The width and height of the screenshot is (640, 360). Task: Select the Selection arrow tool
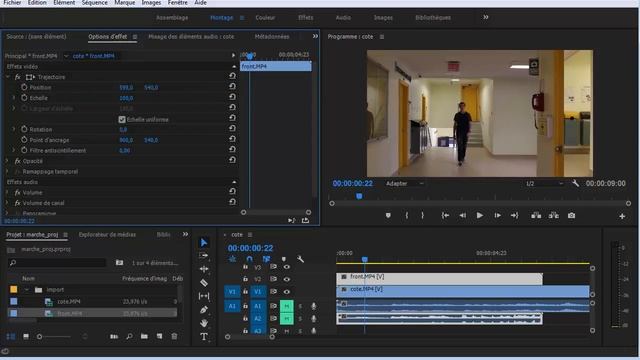[x=204, y=242]
